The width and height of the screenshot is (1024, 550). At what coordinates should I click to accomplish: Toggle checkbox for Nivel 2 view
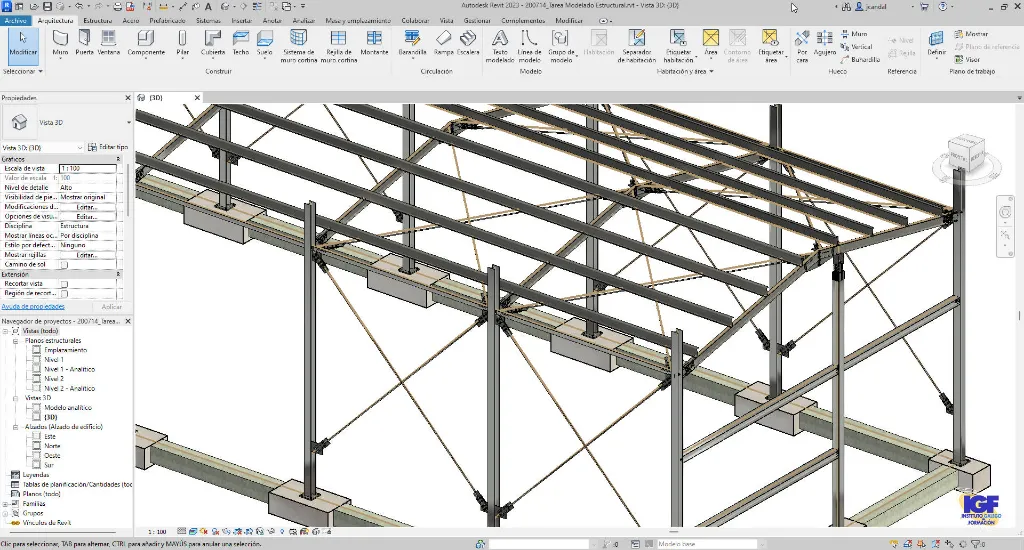(37, 378)
